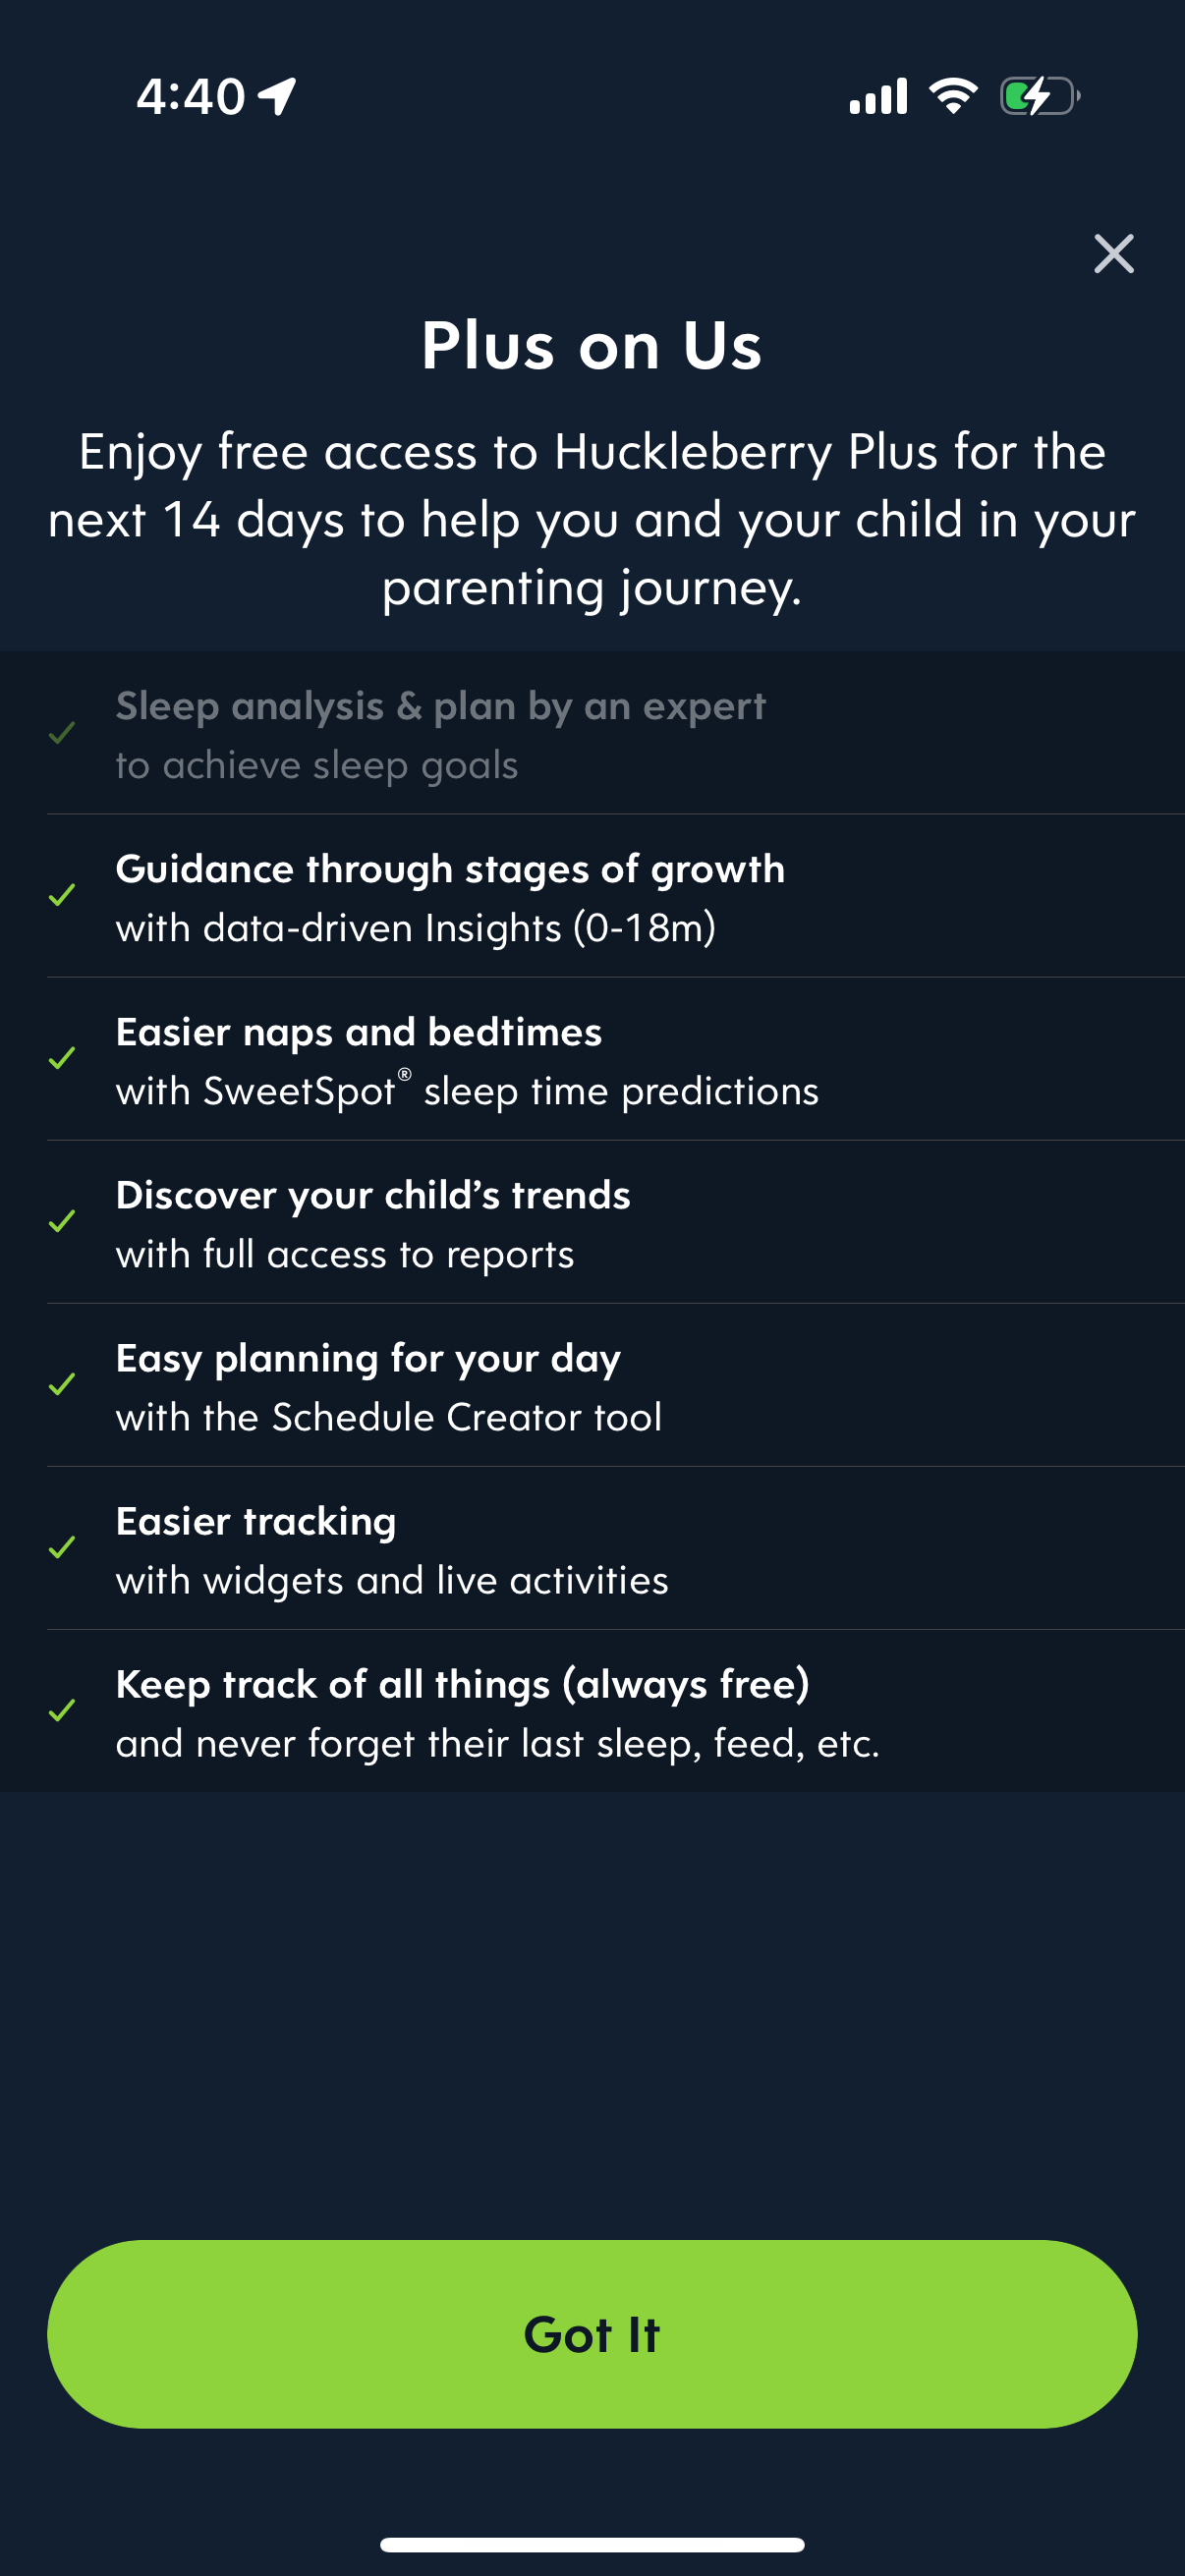Close the Plus on Us dialog
The height and width of the screenshot is (2576, 1185).
pyautogui.click(x=1113, y=254)
